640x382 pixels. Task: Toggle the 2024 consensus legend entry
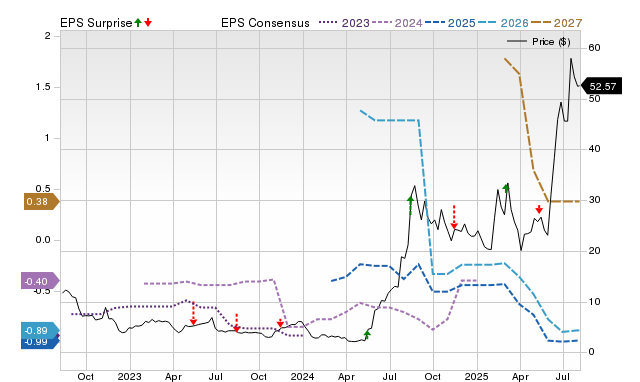[397, 23]
